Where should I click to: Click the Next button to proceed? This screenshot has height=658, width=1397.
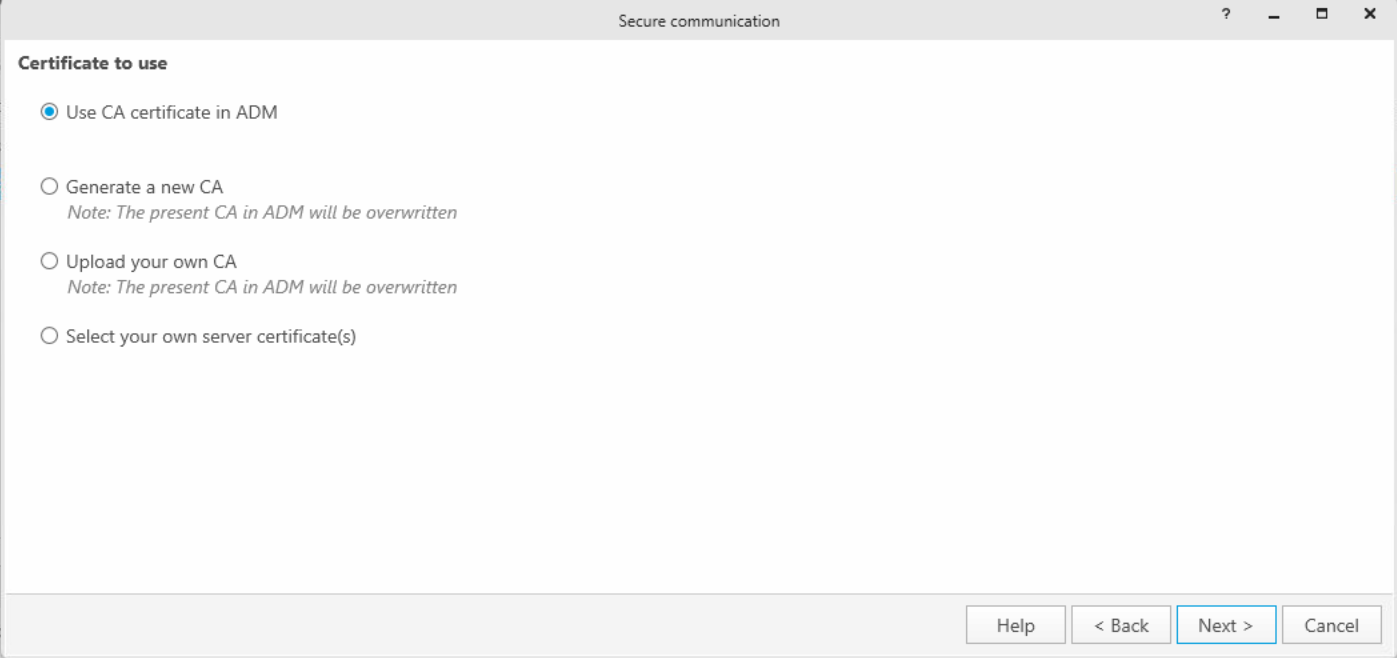click(1226, 624)
